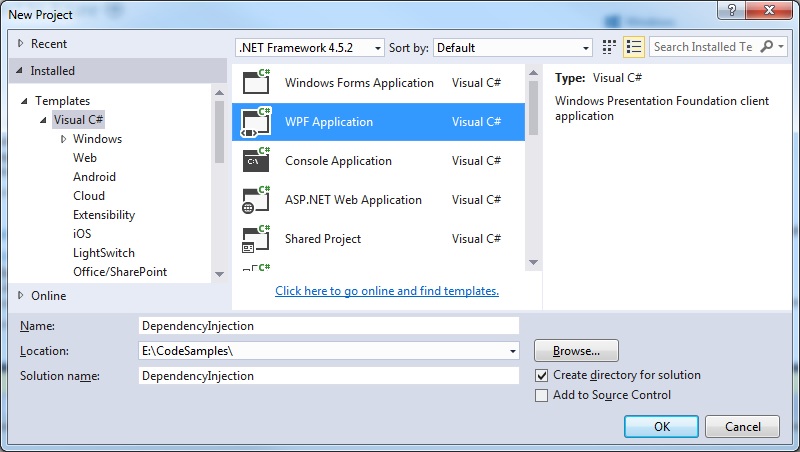Select the iOS template category
Image resolution: width=800 pixels, height=452 pixels.
coord(82,234)
